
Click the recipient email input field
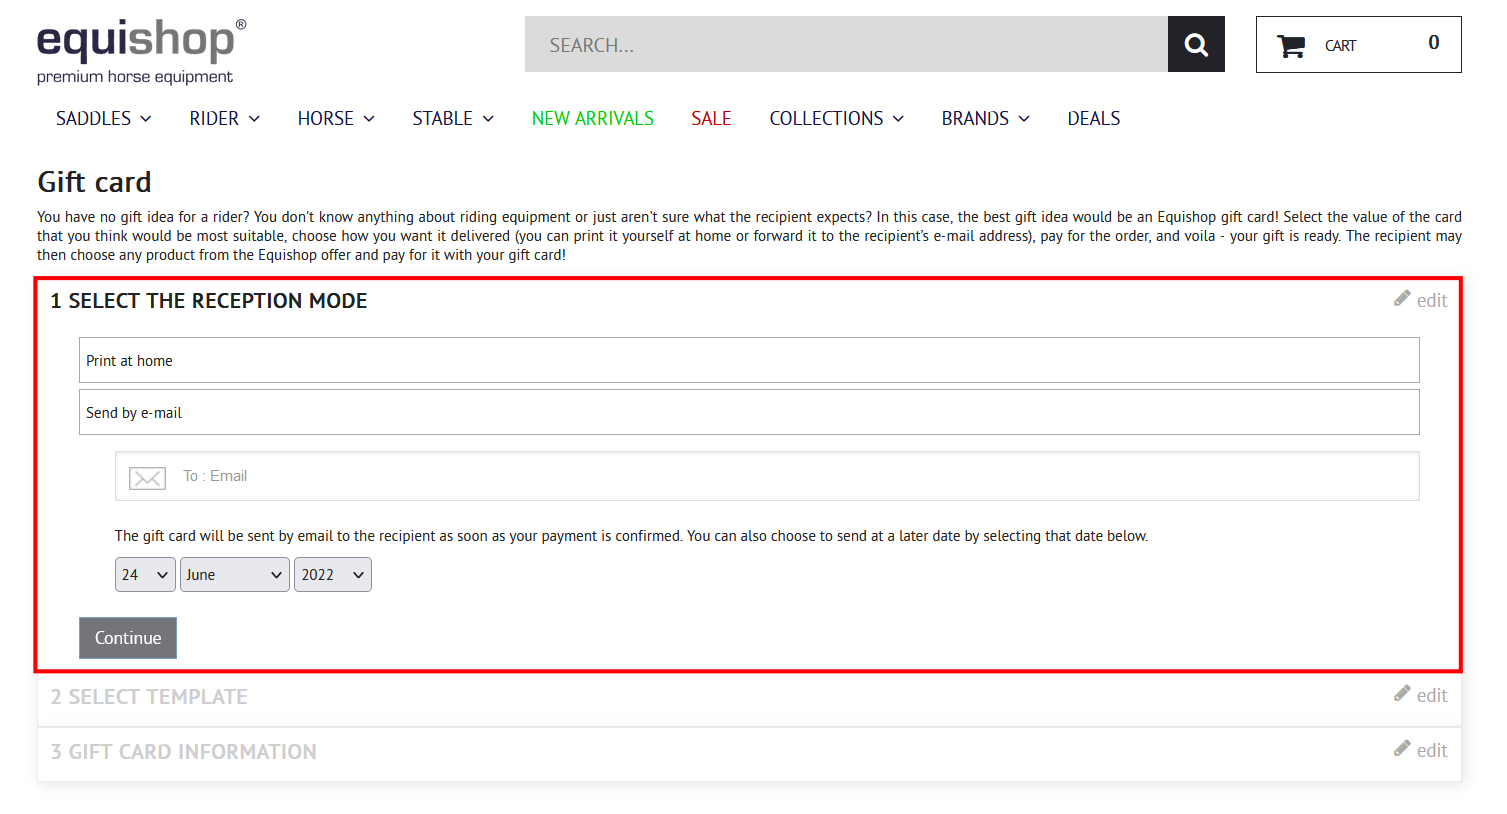click(x=790, y=476)
